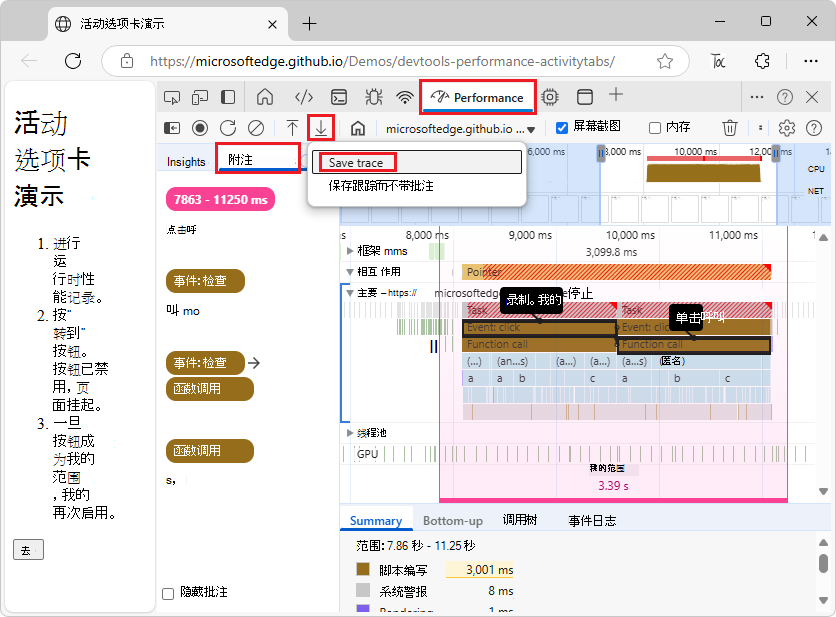The image size is (836, 617).
Task: Open the Performance panel in DevTools
Action: click(477, 97)
